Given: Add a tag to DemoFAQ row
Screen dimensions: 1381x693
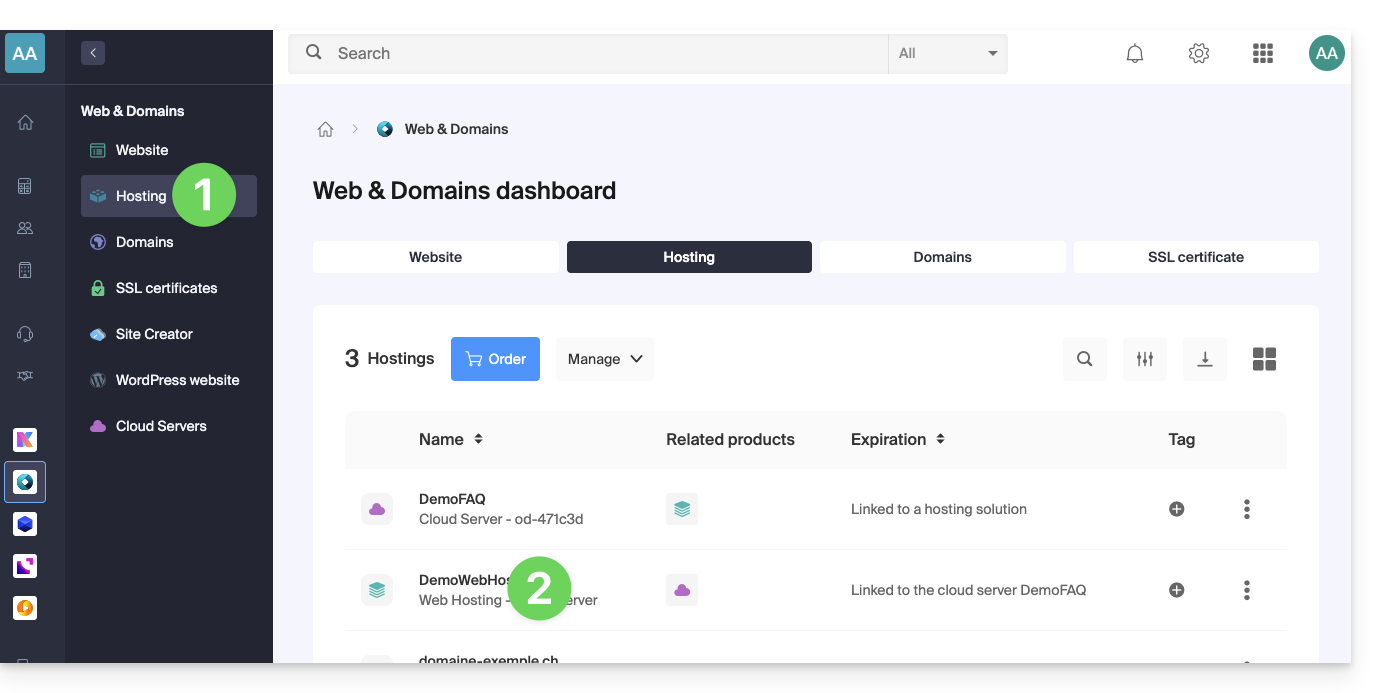Looking at the screenshot, I should pos(1177,509).
